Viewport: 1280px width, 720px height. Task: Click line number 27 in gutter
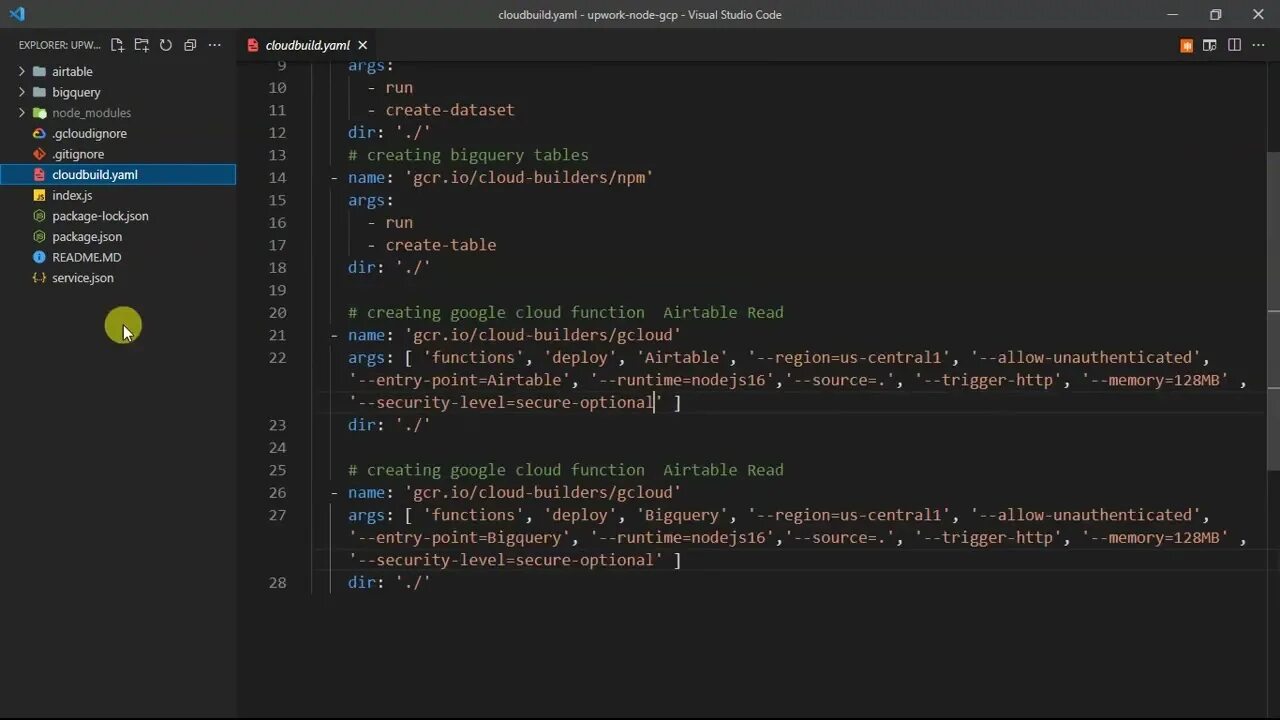point(277,515)
